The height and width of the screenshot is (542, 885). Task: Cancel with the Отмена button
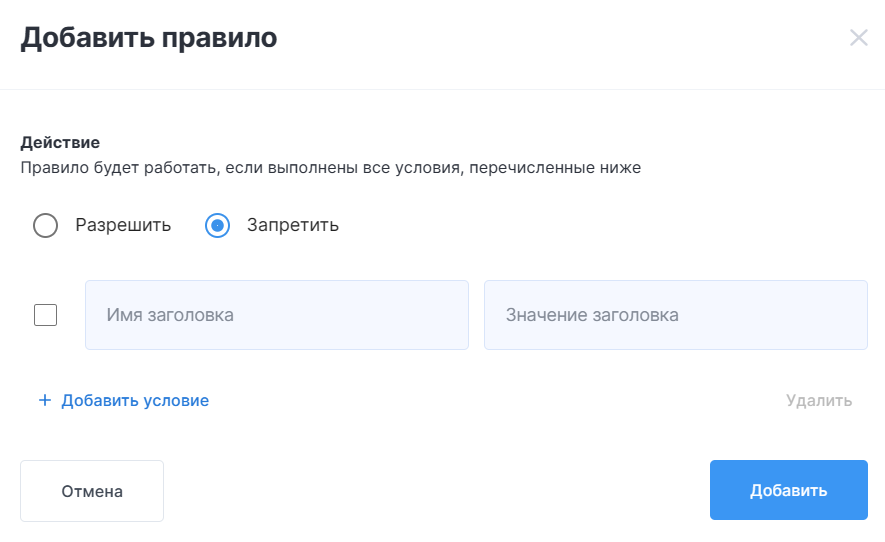92,491
